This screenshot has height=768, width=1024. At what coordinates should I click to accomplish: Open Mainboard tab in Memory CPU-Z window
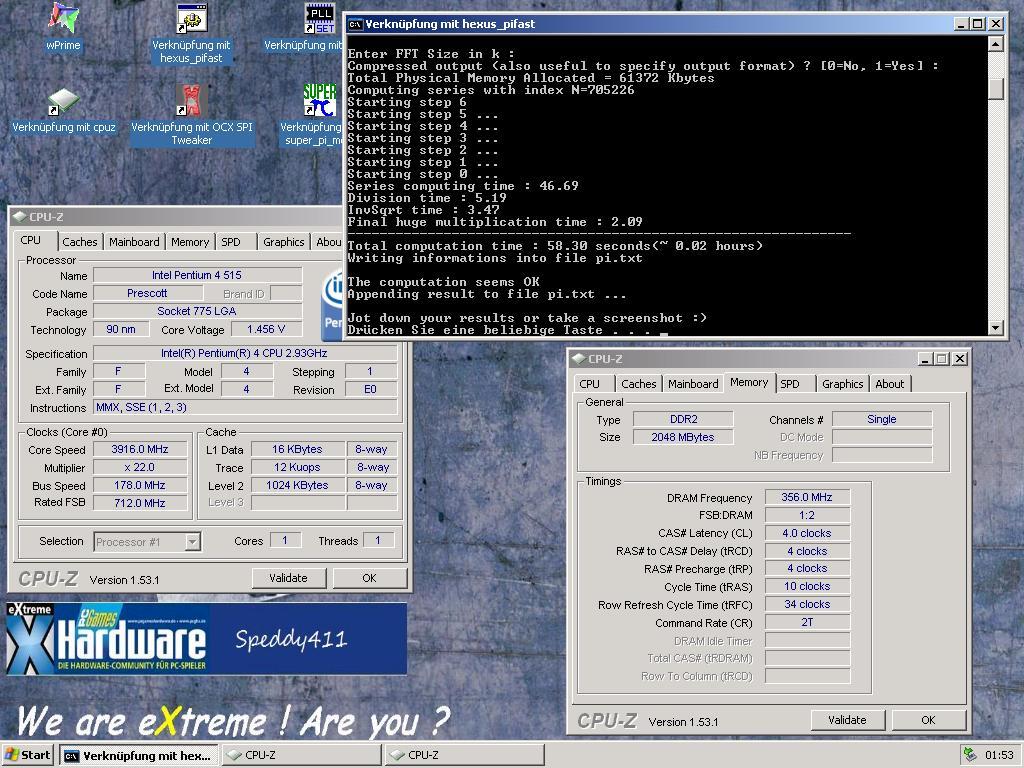pyautogui.click(x=693, y=384)
